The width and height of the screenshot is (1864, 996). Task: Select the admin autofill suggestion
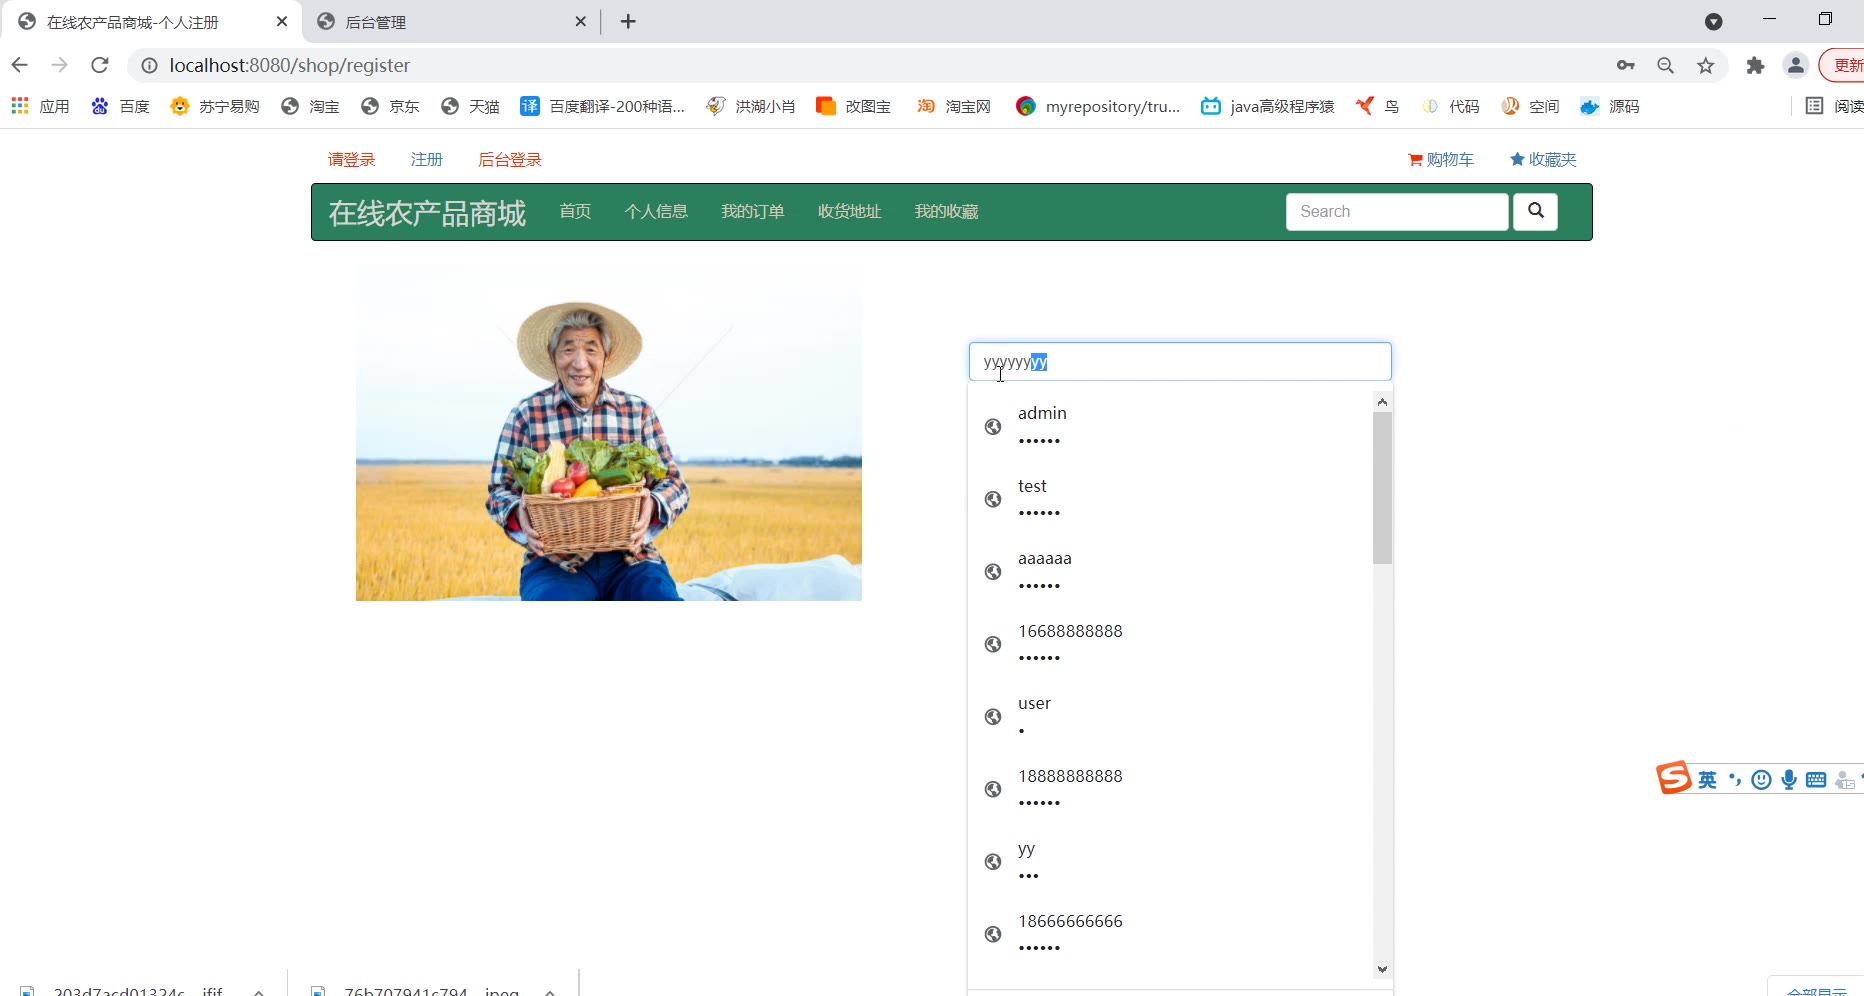coord(1042,426)
